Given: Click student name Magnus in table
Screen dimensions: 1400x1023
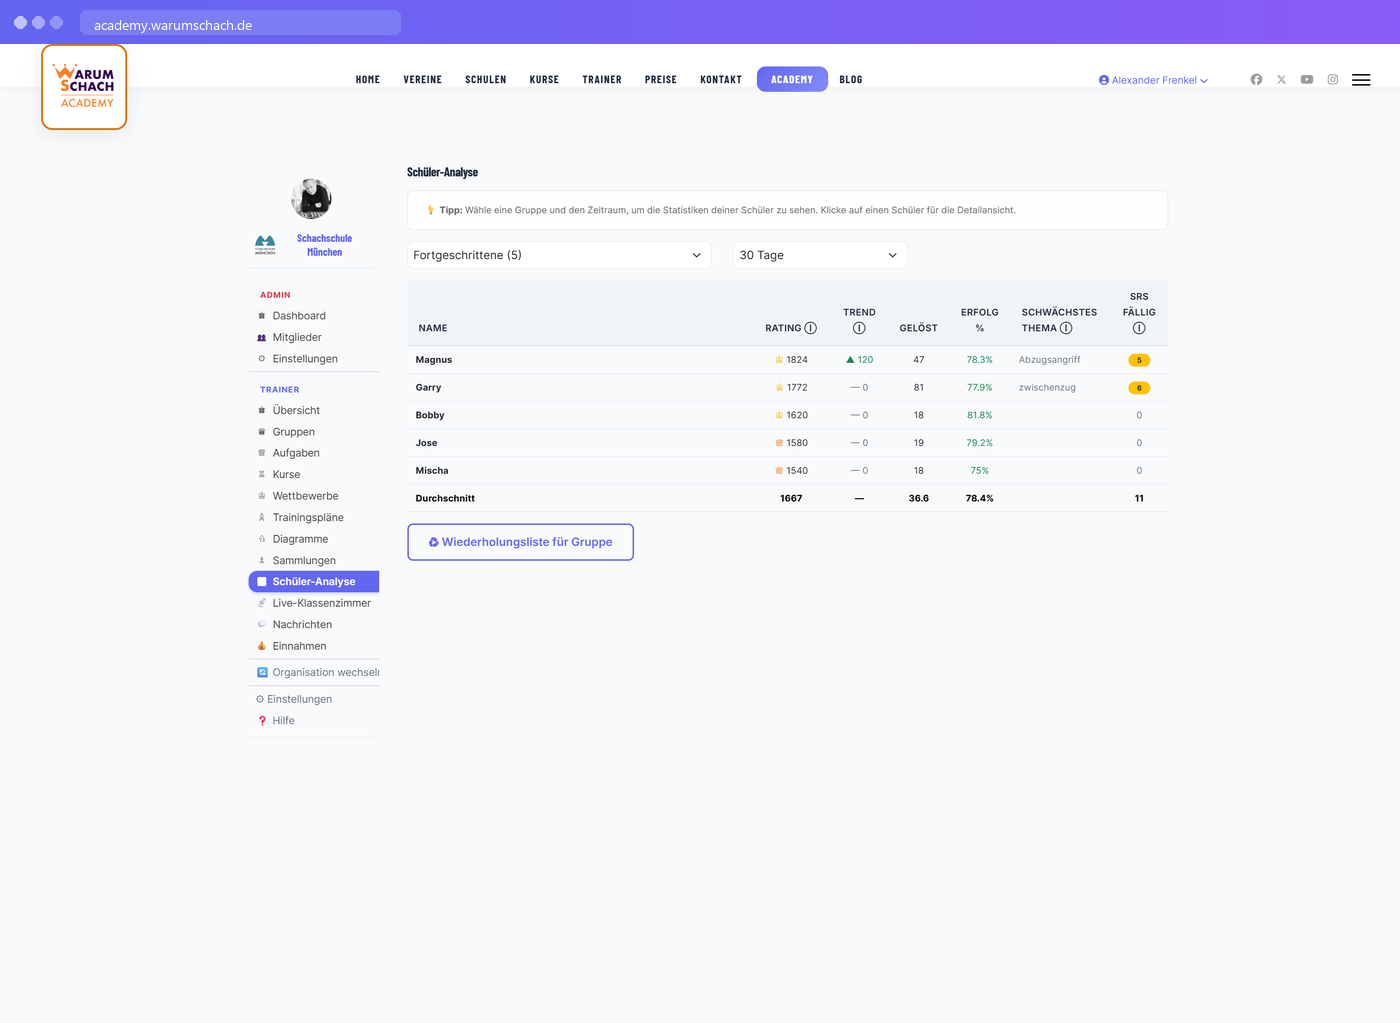Looking at the screenshot, I should [434, 360].
